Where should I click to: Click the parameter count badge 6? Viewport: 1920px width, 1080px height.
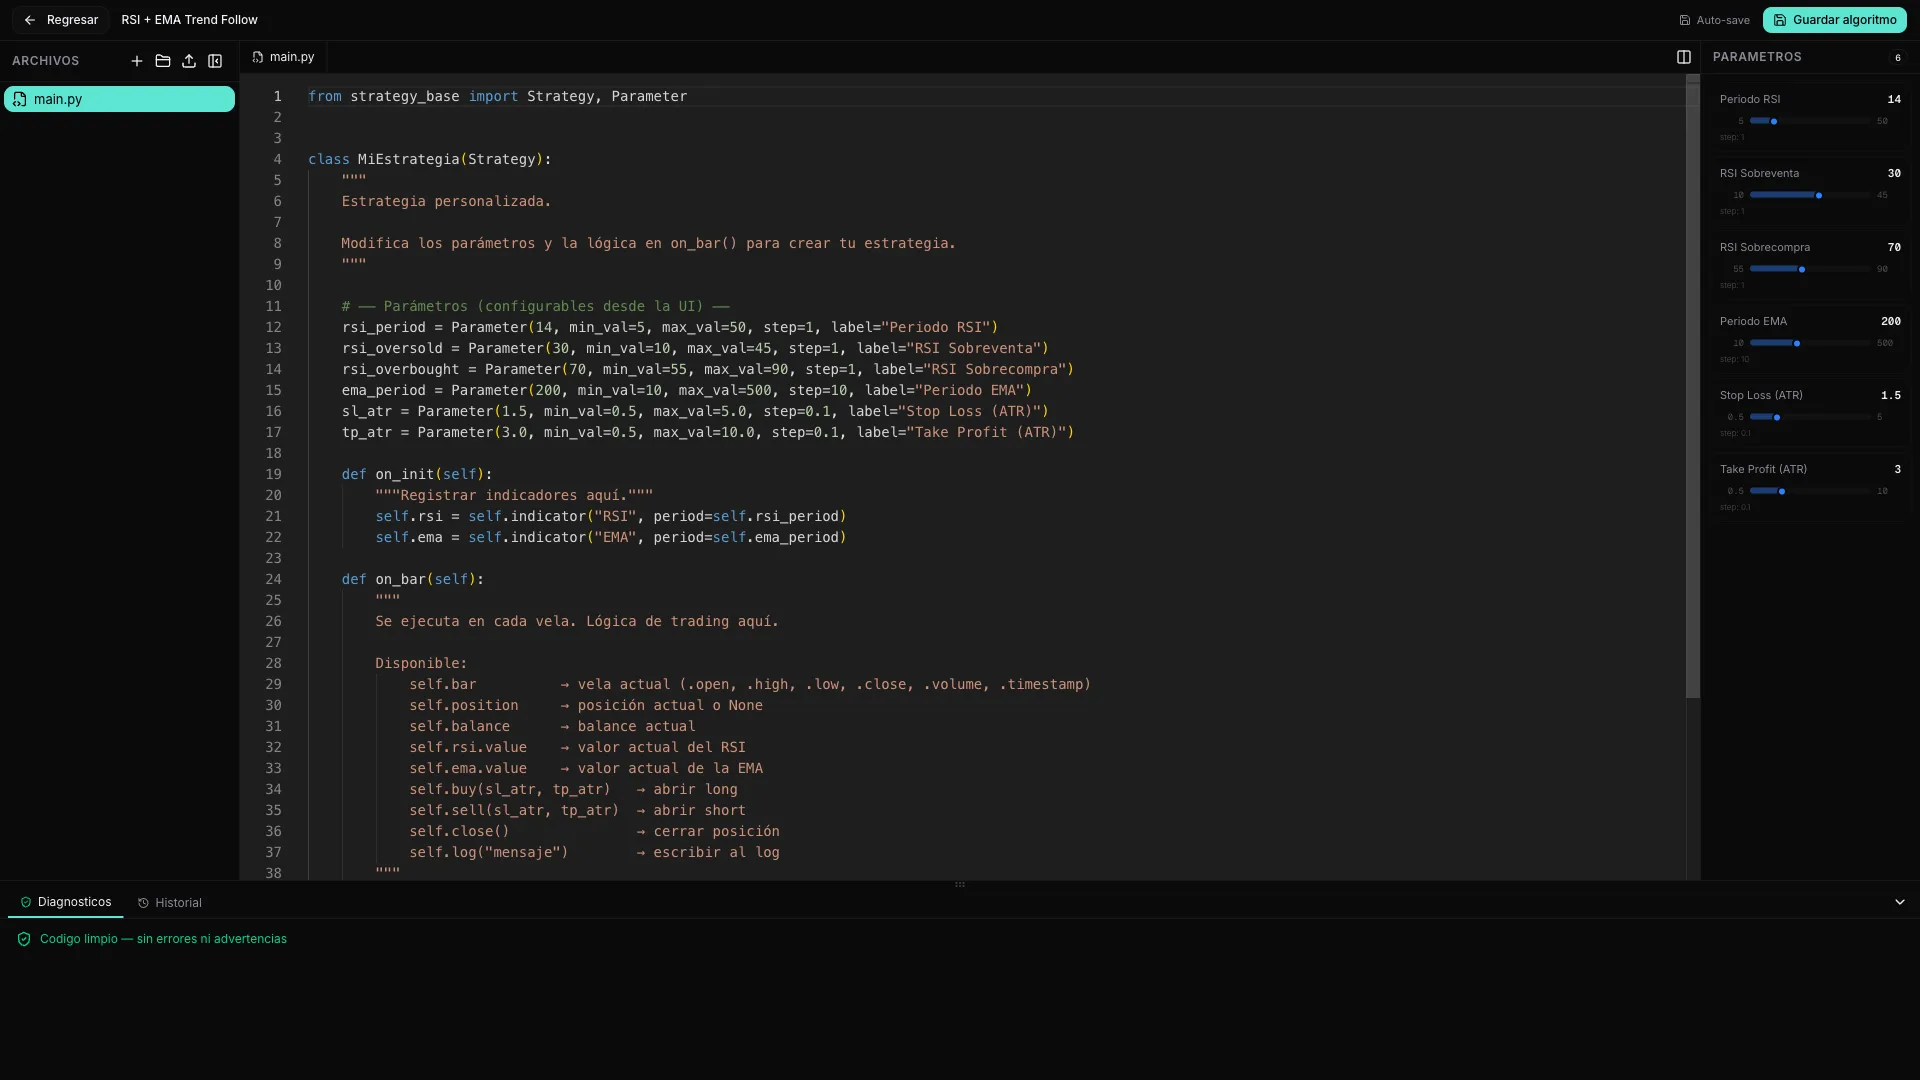coord(1898,58)
